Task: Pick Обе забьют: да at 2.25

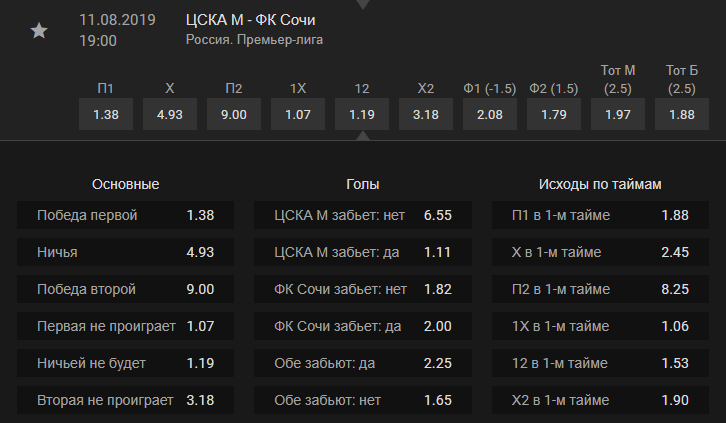Action: [363, 363]
